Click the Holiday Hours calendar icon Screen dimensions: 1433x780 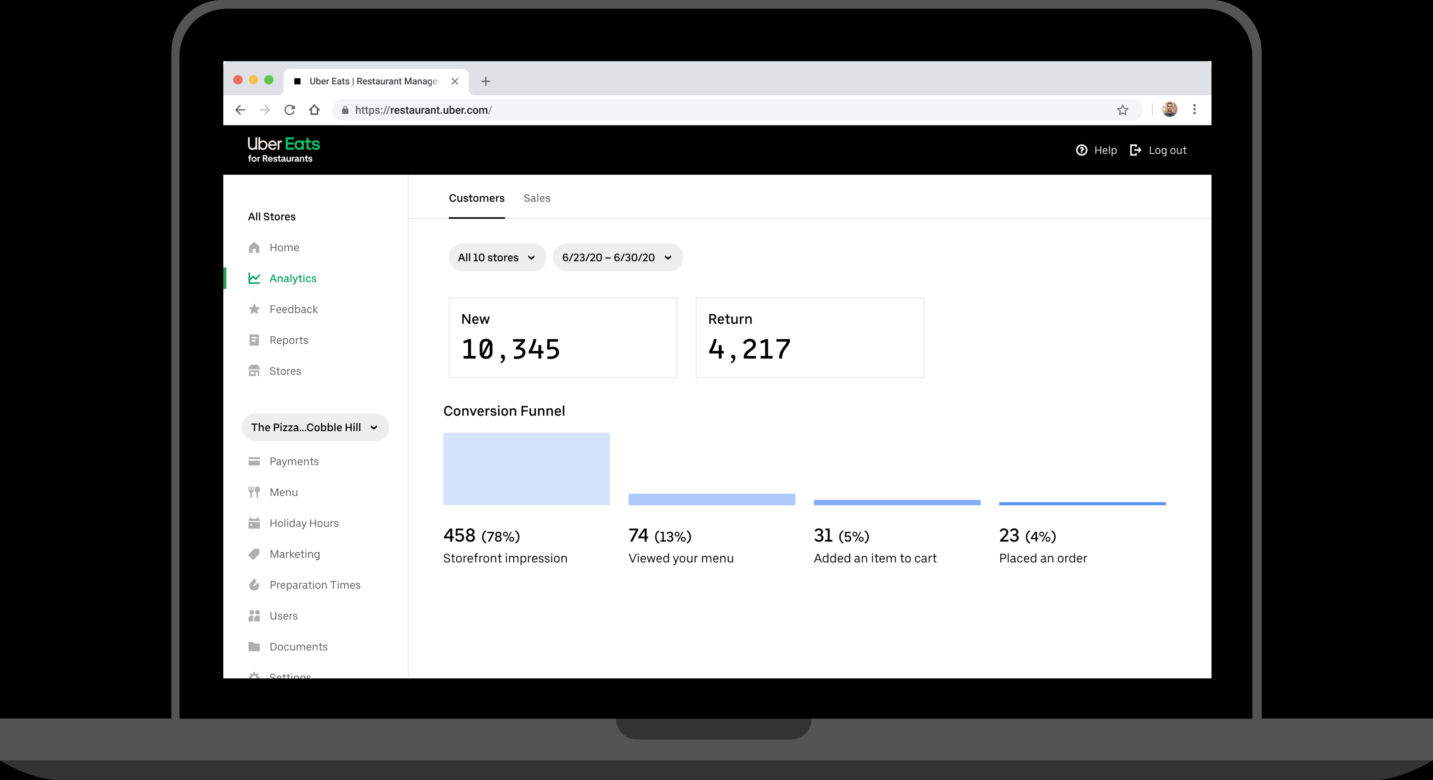click(x=254, y=523)
